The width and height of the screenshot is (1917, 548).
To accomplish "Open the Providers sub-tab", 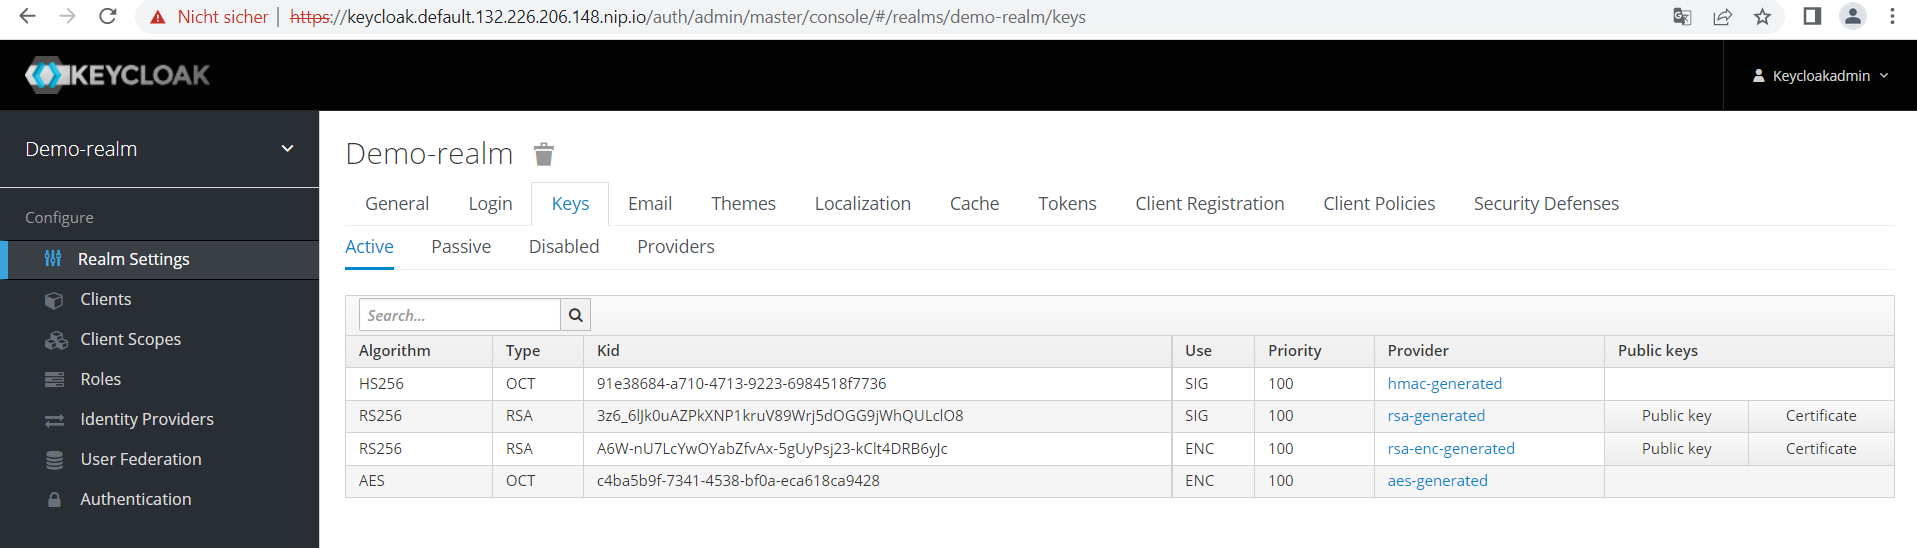I will tap(675, 247).
